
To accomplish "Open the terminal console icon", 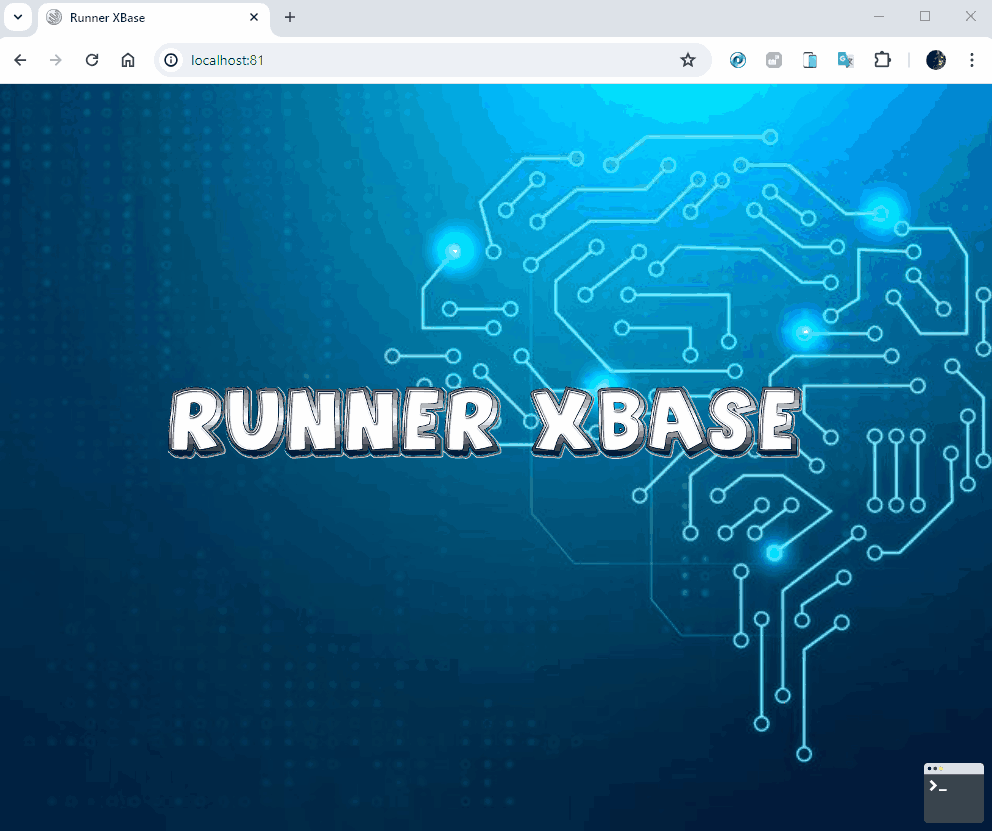I will click(x=953, y=793).
